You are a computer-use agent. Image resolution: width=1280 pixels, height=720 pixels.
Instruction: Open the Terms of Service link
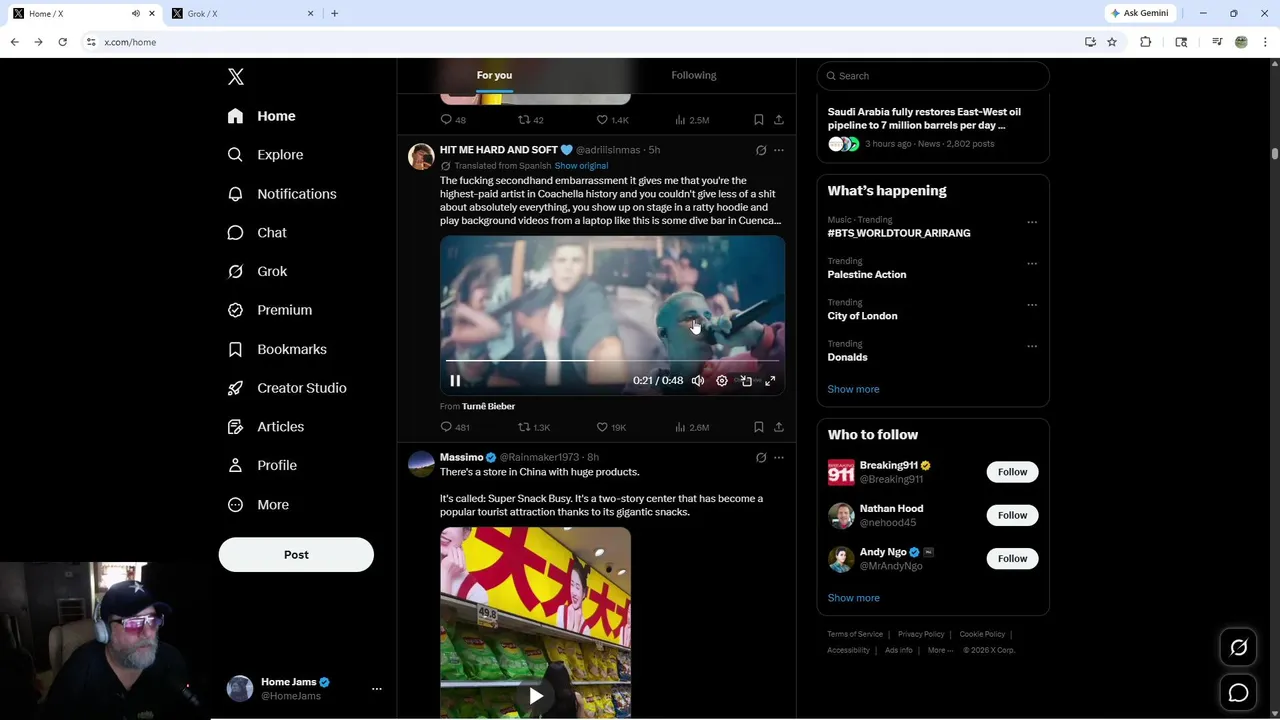pos(855,634)
